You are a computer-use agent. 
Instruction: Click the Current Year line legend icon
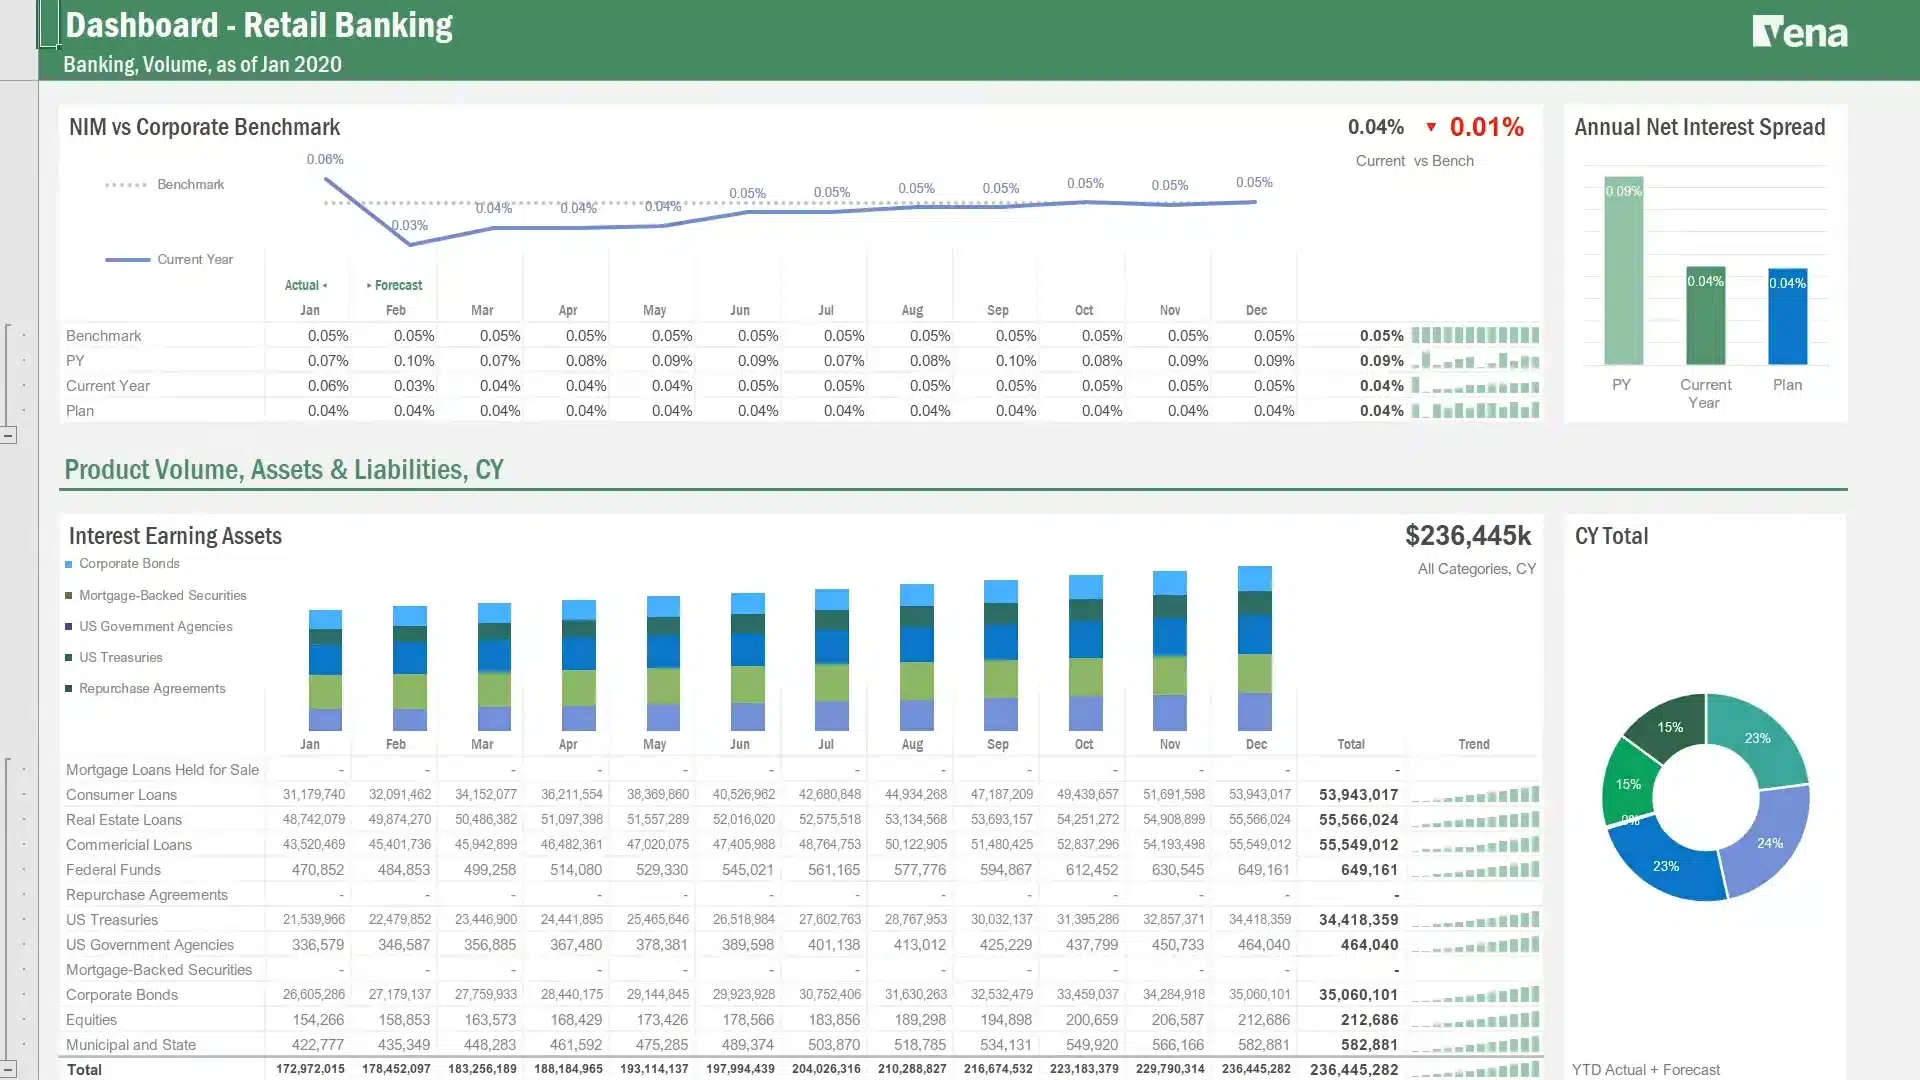(128, 259)
